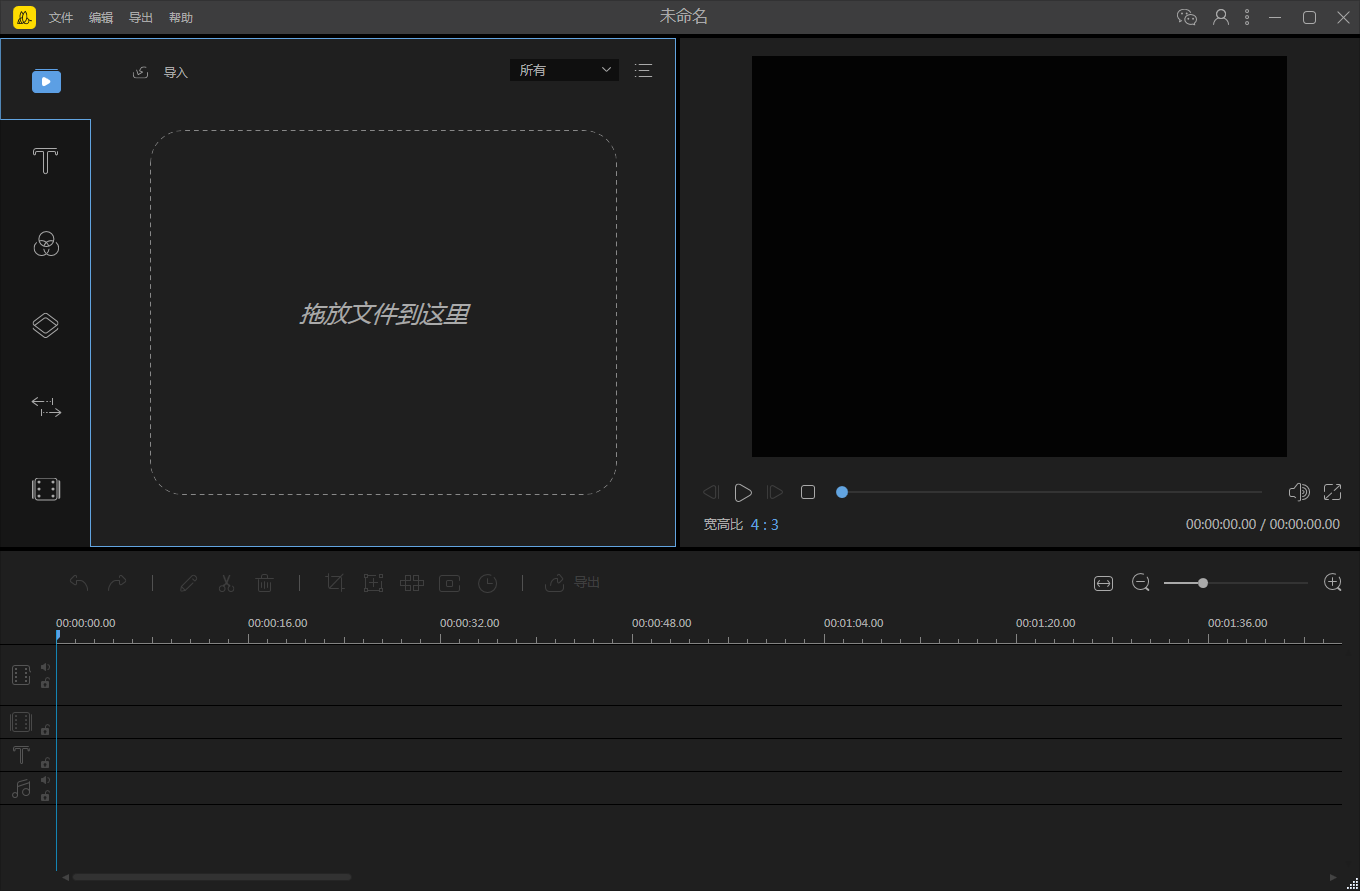Lock the audio music track

coord(45,796)
